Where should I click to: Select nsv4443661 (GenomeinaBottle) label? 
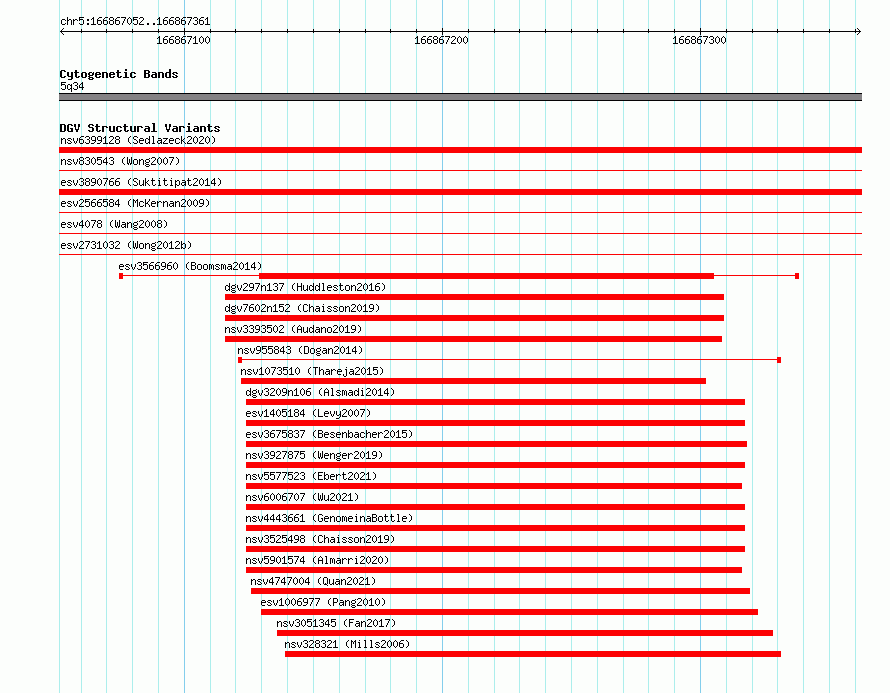point(329,518)
